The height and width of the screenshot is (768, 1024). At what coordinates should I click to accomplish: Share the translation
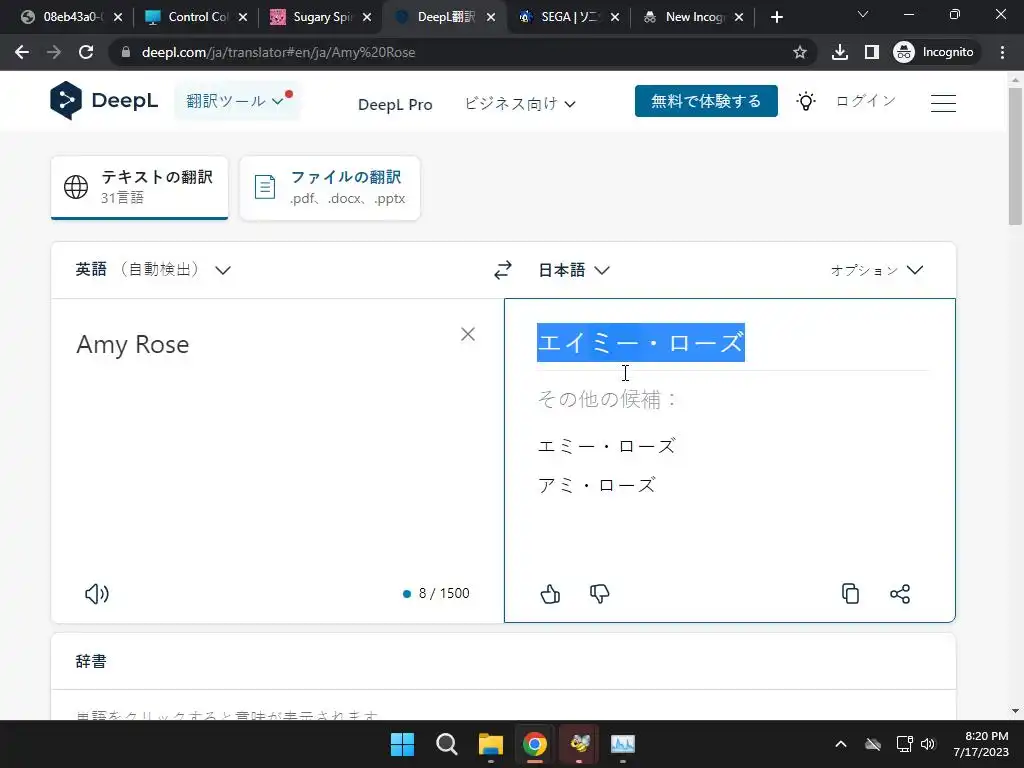(x=900, y=594)
